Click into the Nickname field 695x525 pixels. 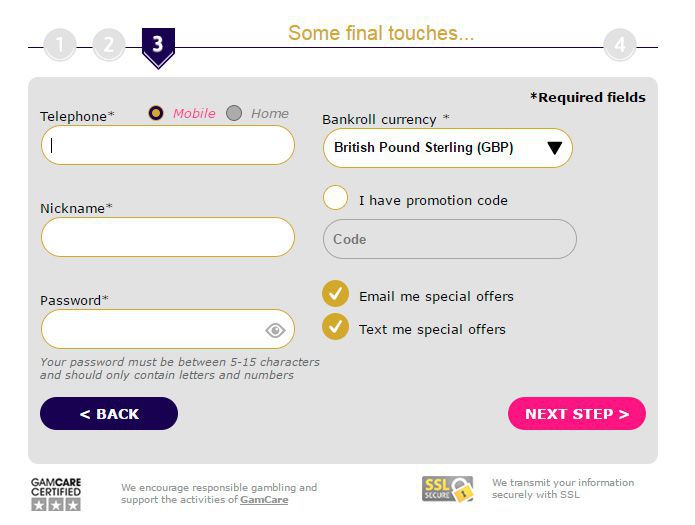click(x=168, y=238)
